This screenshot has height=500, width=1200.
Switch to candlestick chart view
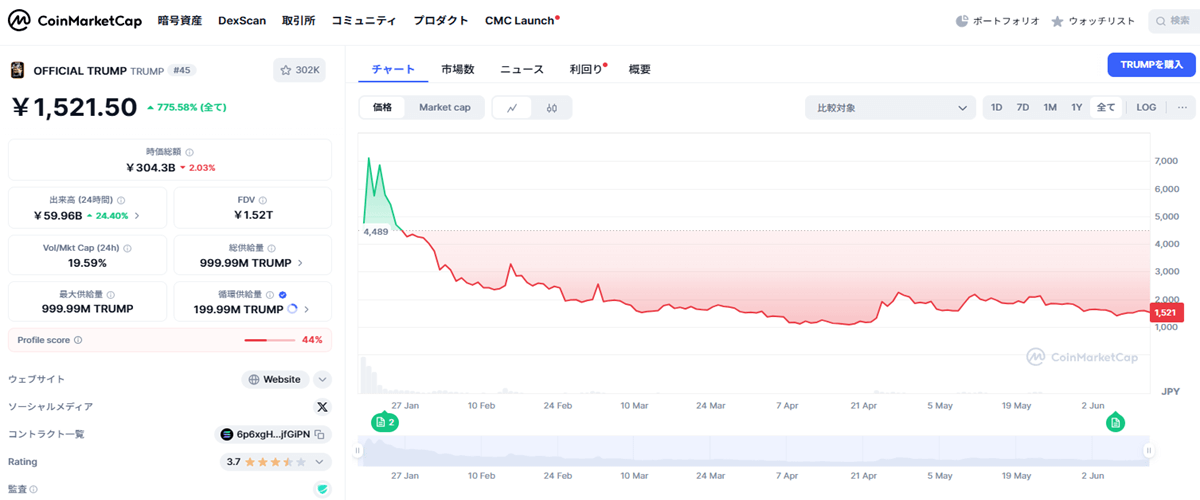[x=551, y=107]
